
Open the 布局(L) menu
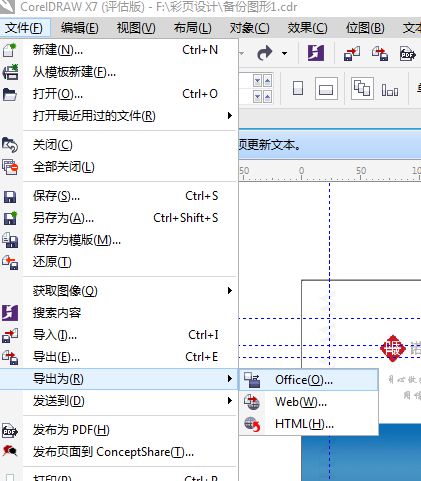(x=193, y=28)
